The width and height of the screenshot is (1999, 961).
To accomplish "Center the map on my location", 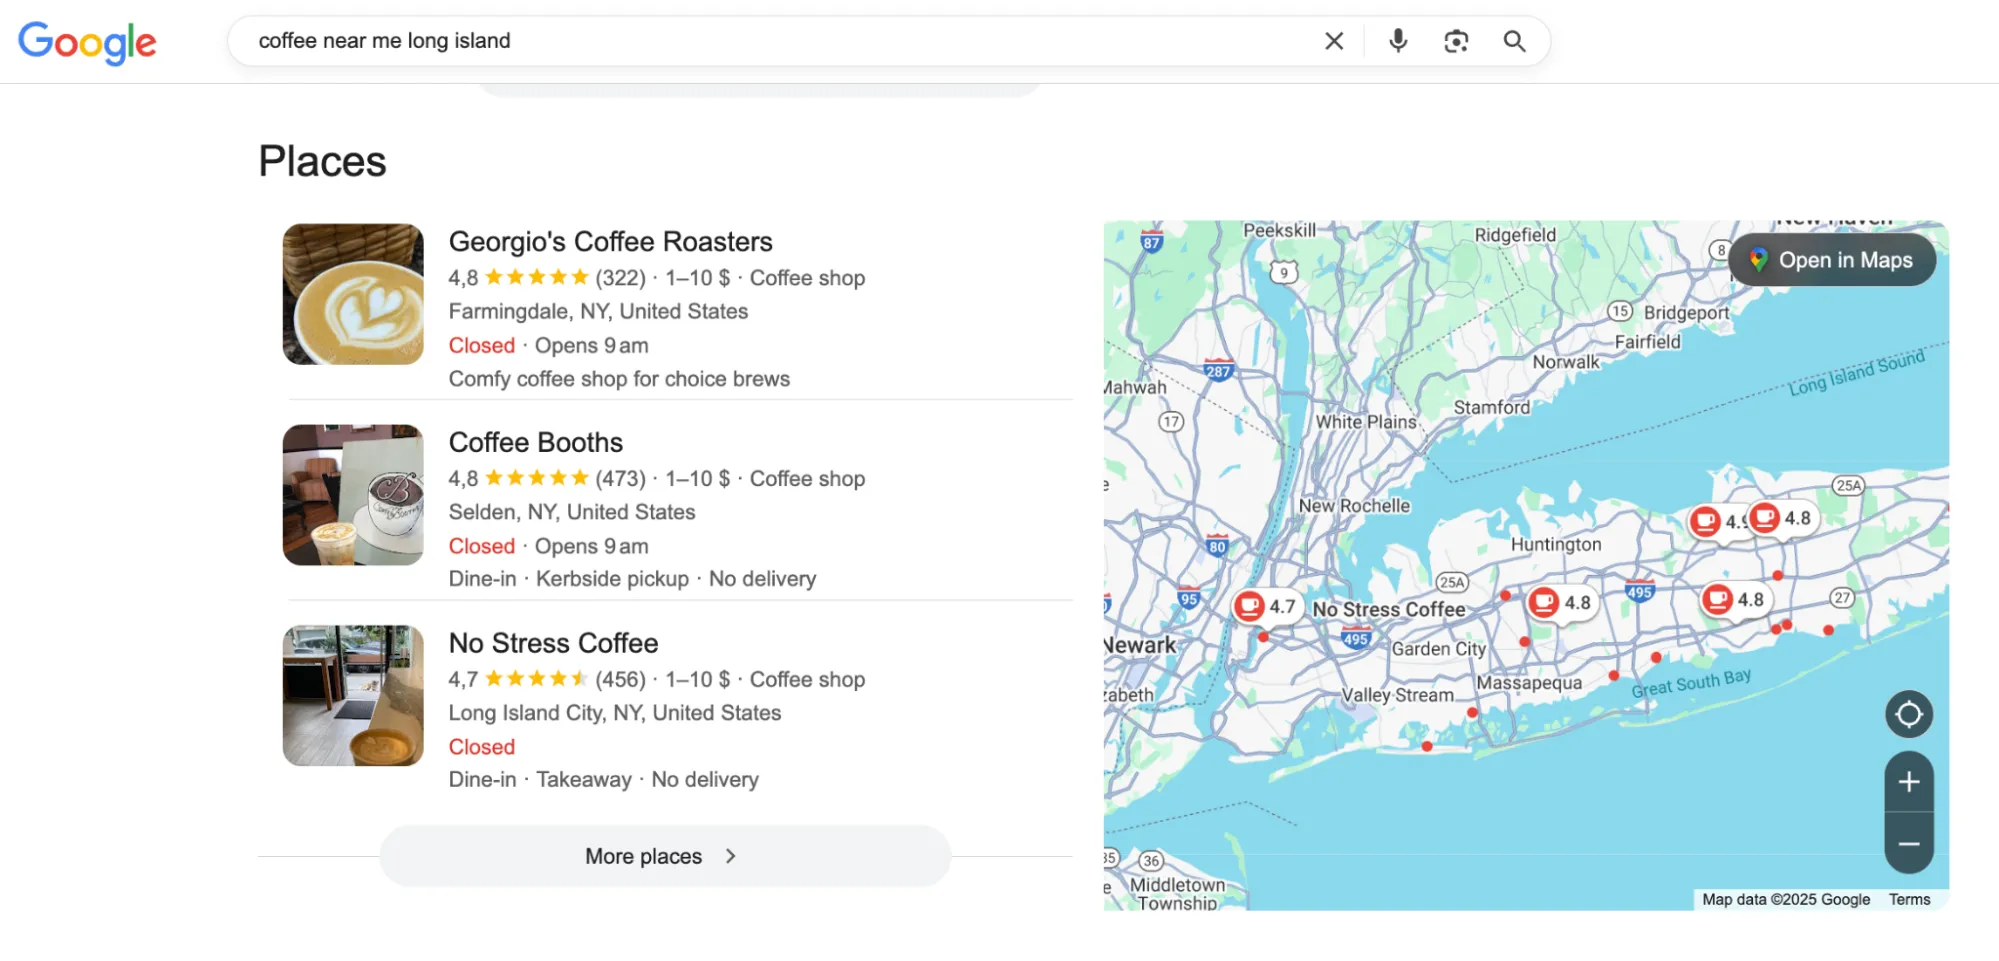I will [1908, 715].
